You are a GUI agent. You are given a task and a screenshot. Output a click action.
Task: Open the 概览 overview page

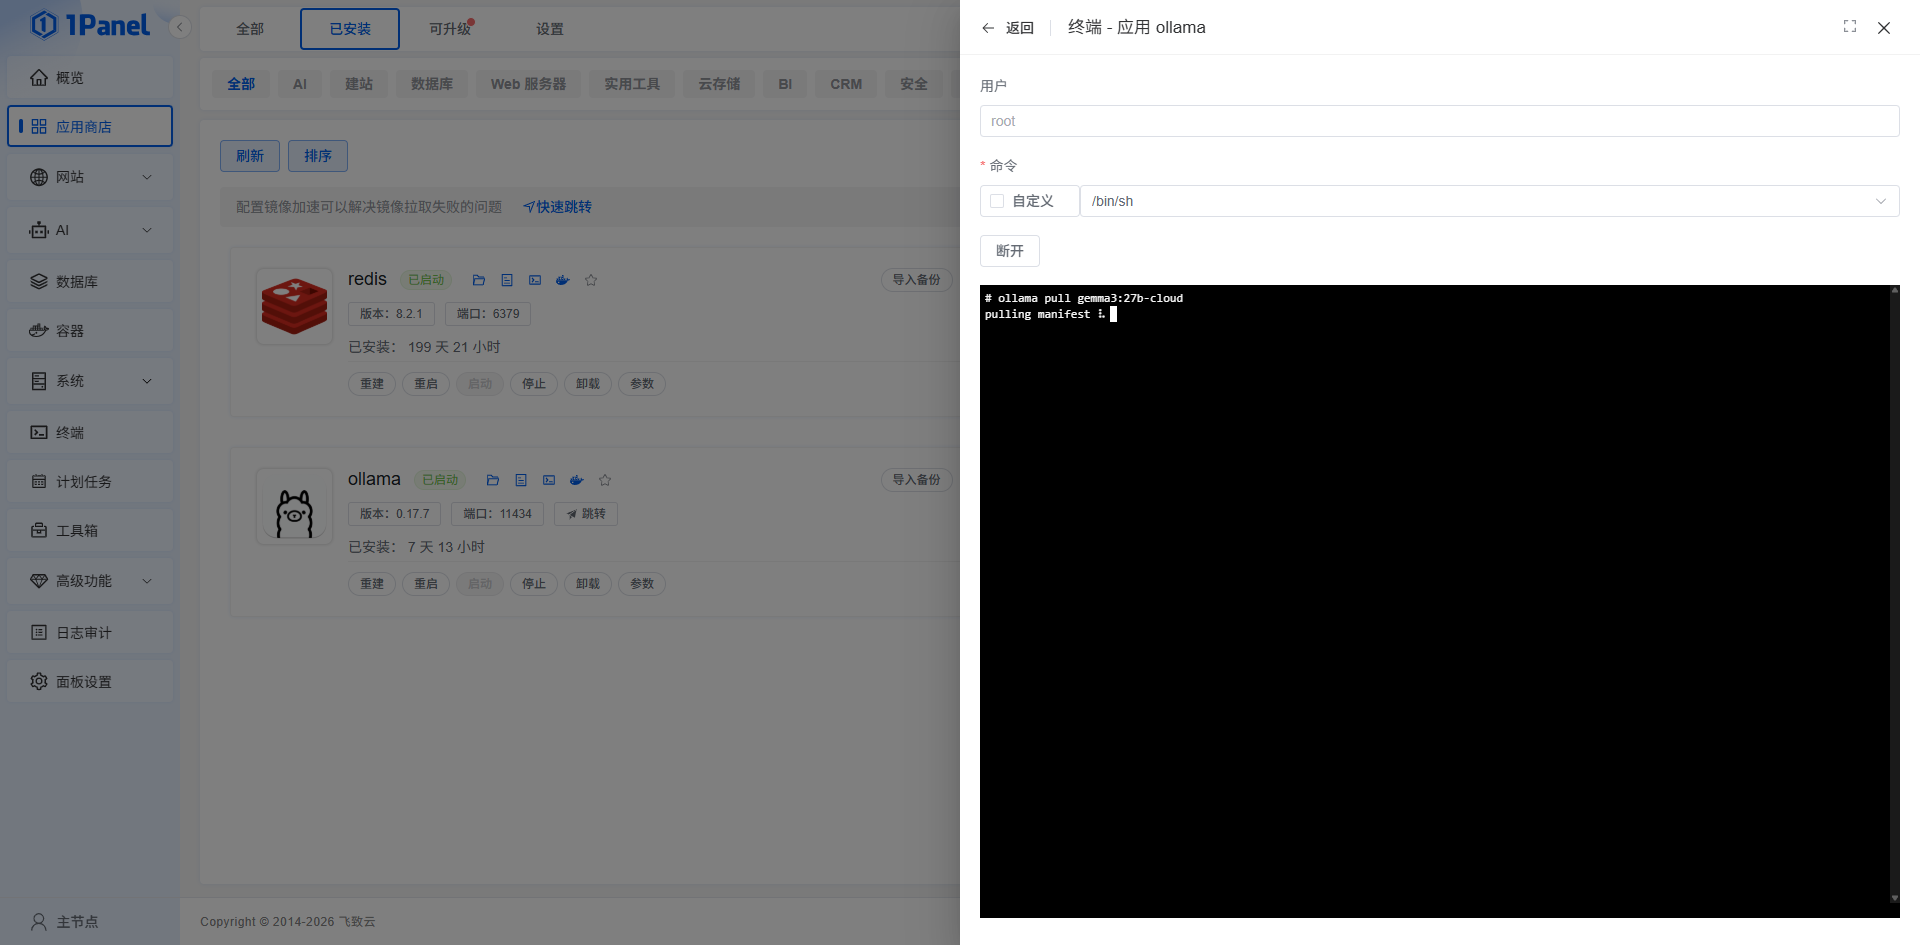coord(90,77)
